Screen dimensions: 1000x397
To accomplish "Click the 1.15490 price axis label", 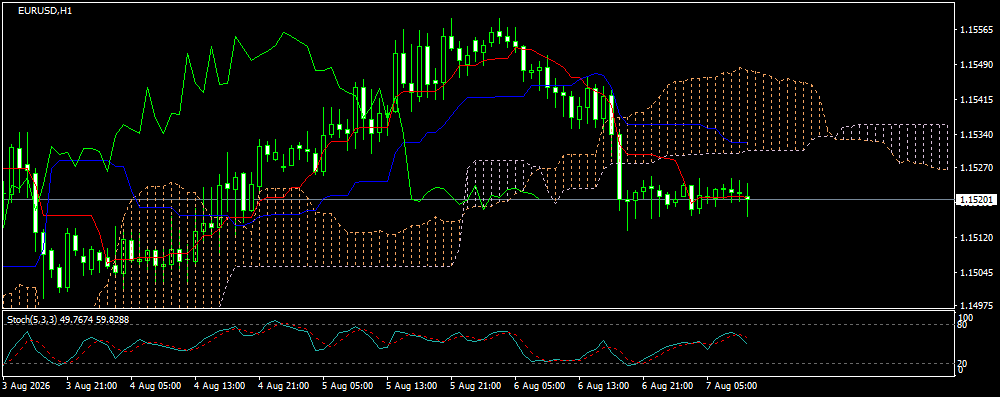I will pos(978,65).
